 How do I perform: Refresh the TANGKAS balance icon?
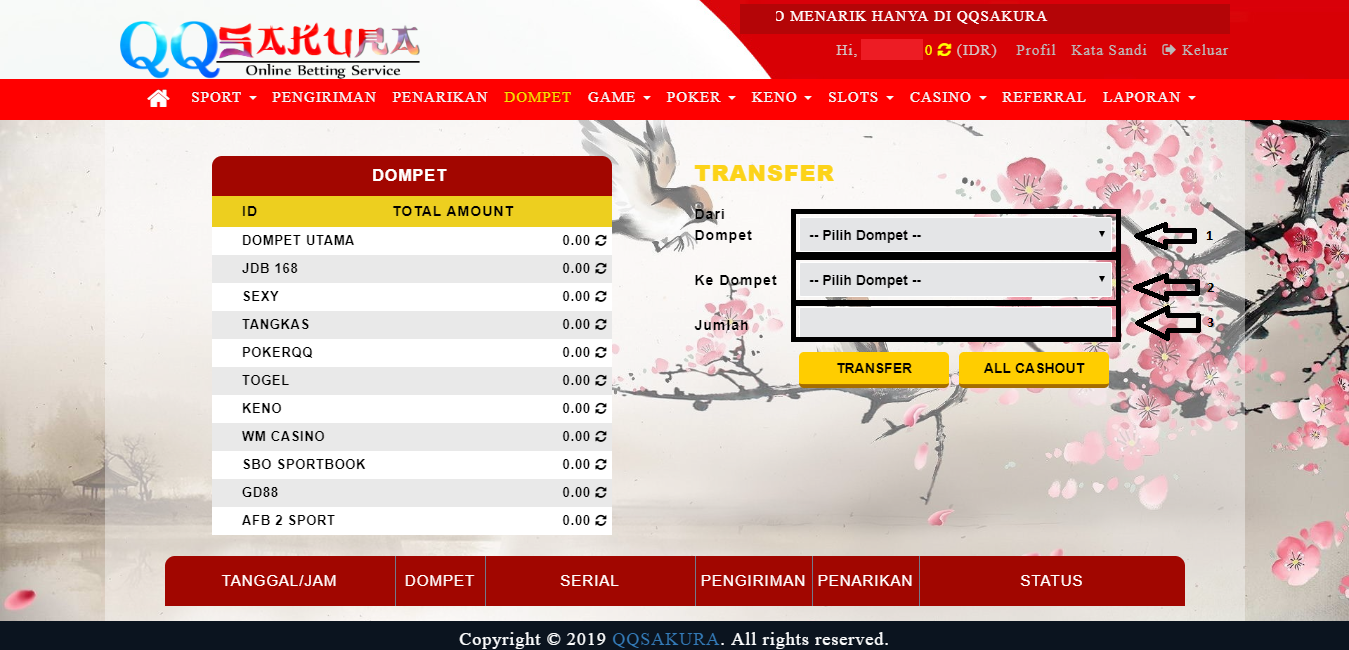tap(601, 325)
